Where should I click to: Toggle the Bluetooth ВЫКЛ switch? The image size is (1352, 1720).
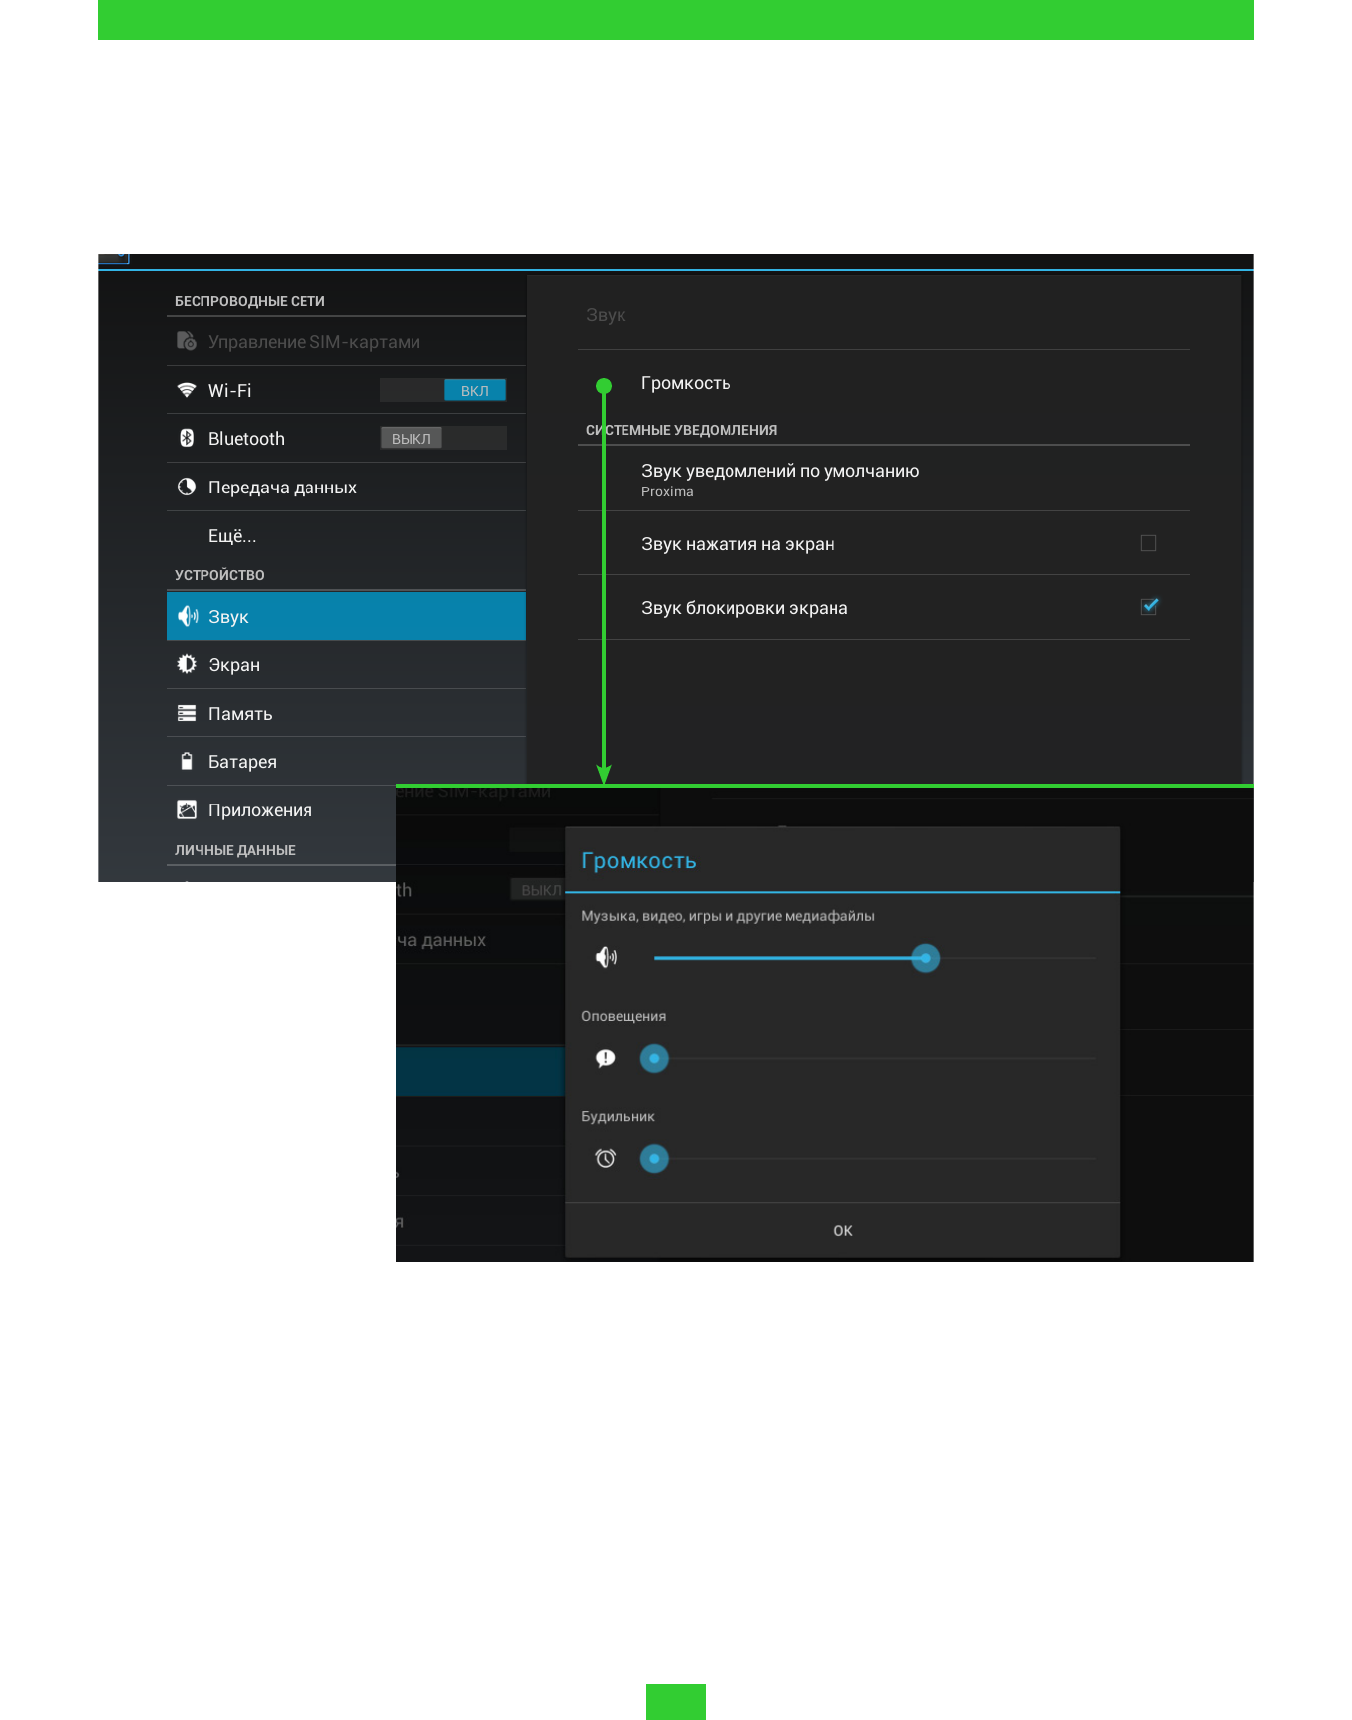click(x=443, y=438)
